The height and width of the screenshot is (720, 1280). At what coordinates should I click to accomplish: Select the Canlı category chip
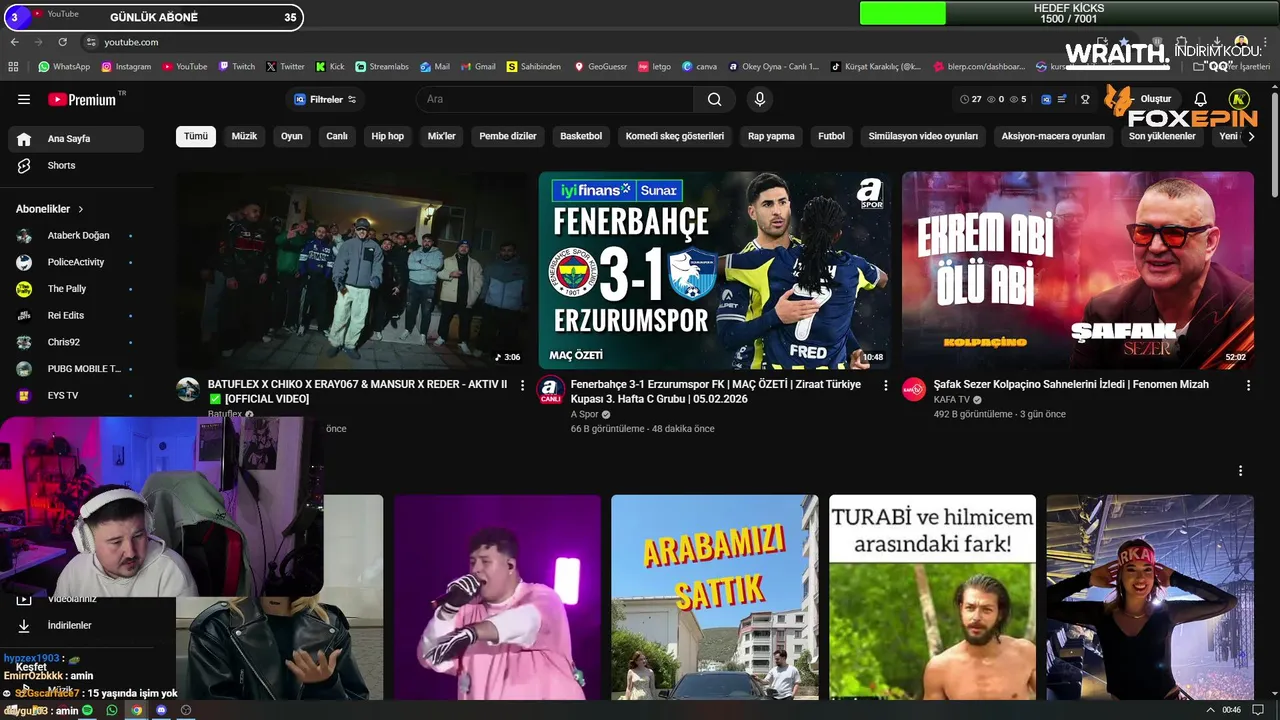pos(337,136)
